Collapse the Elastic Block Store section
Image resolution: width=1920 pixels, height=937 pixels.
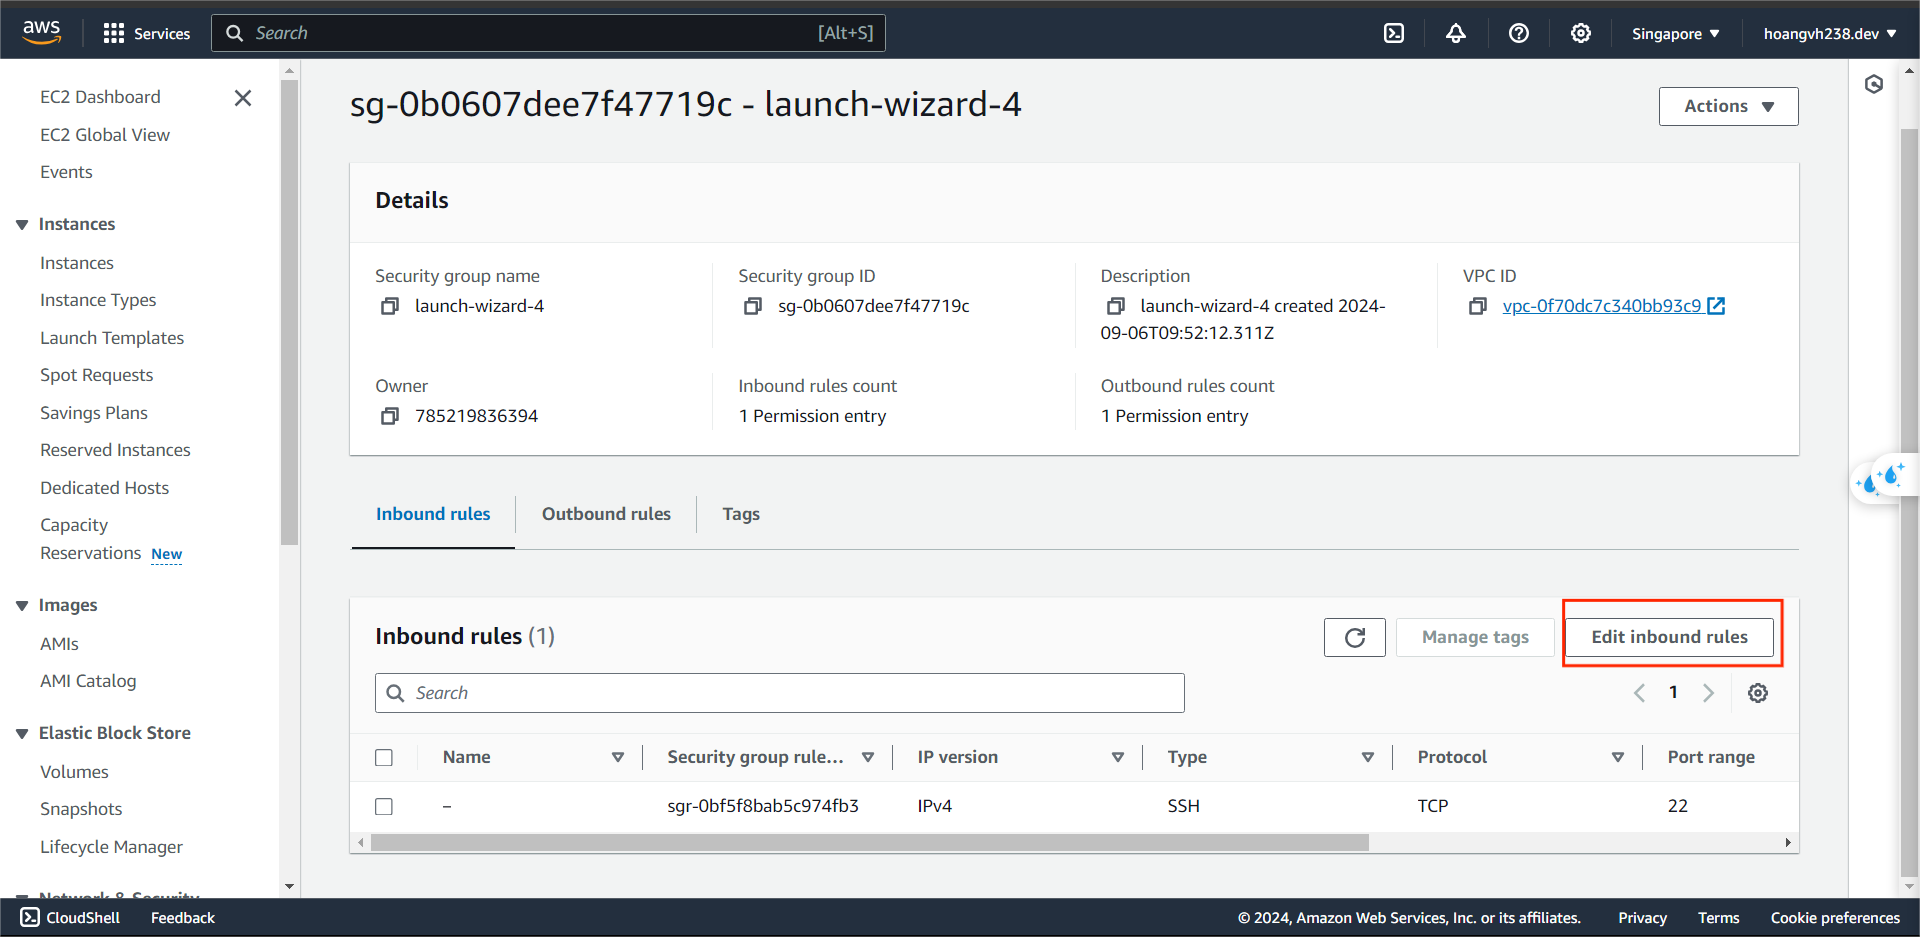coord(22,734)
